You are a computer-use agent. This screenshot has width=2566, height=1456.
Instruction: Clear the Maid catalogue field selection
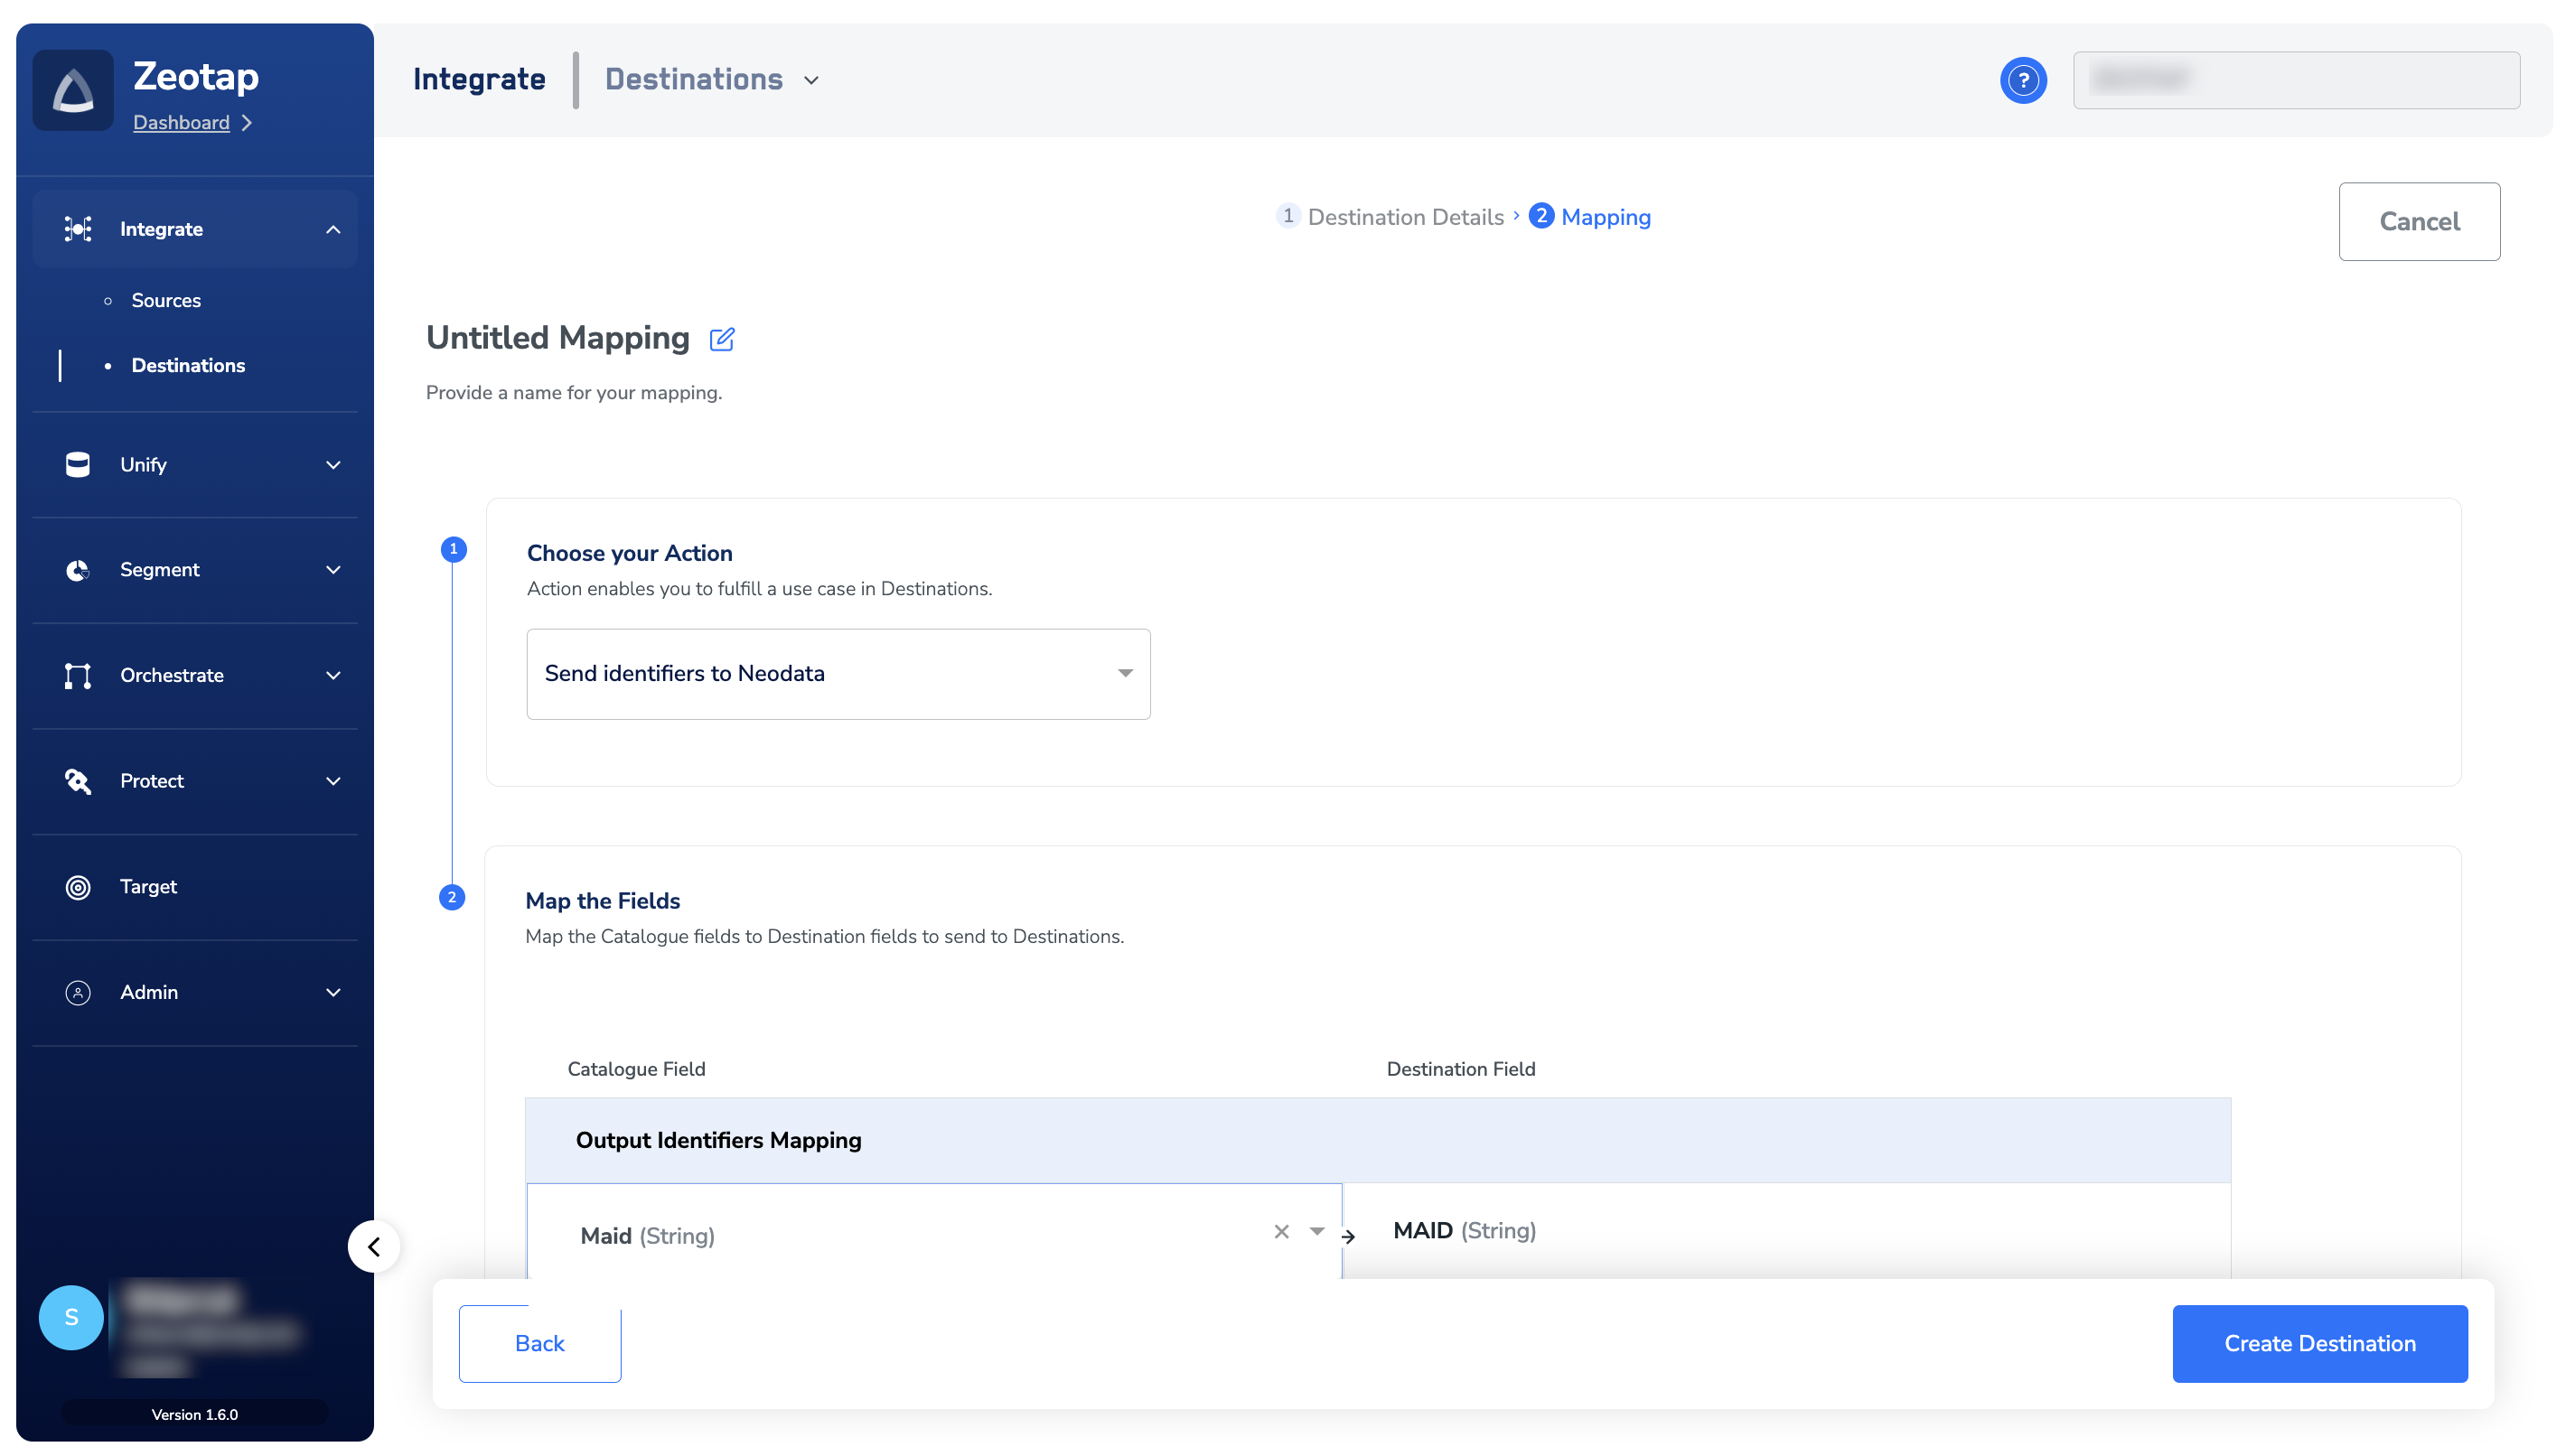1281,1232
